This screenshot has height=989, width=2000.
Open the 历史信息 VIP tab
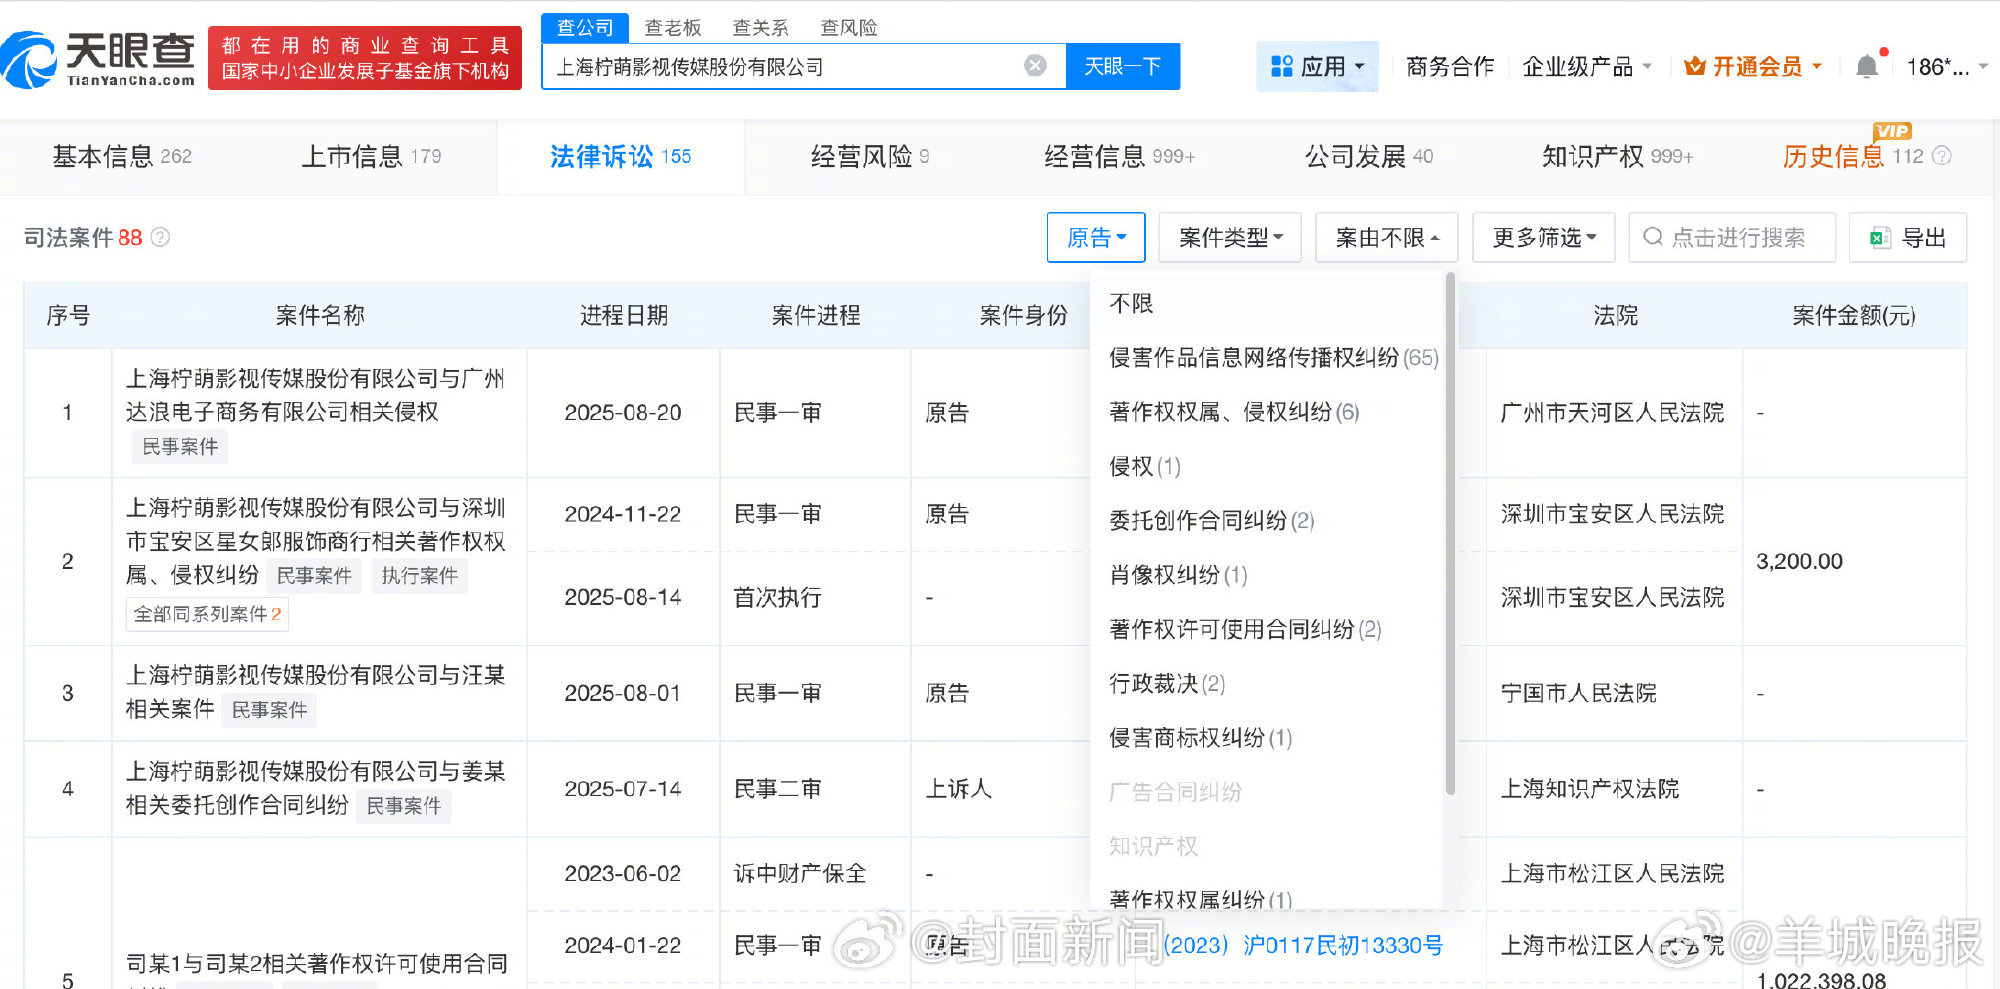point(1853,156)
